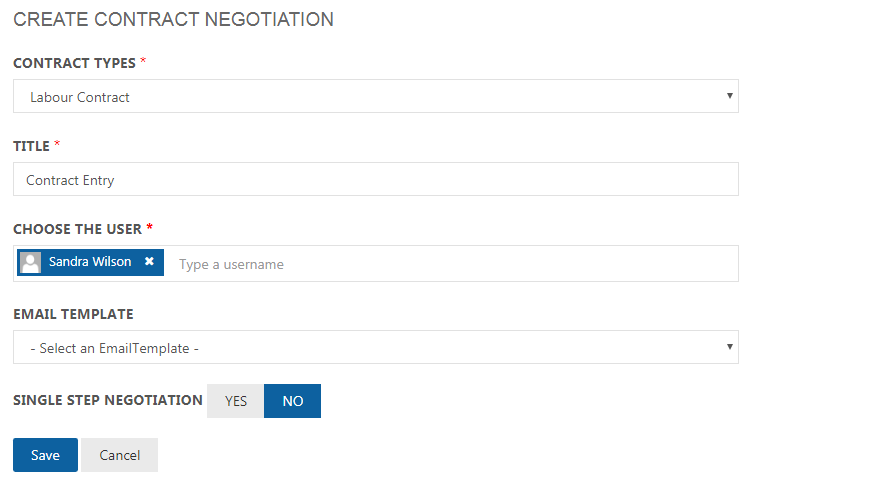Click the Email Template label
This screenshot has height=482, width=880.
(74, 314)
